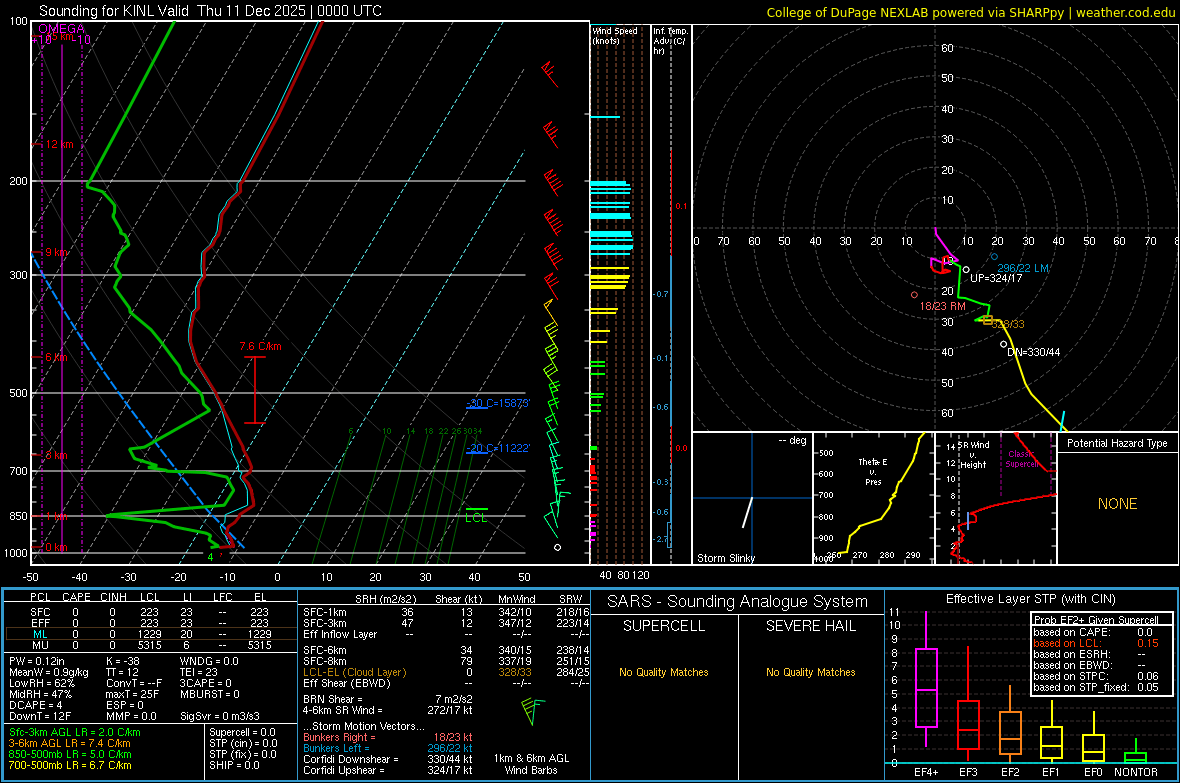This screenshot has height=783, width=1180.
Task: Click the 3-6km AGL LR value
Action: (70, 743)
